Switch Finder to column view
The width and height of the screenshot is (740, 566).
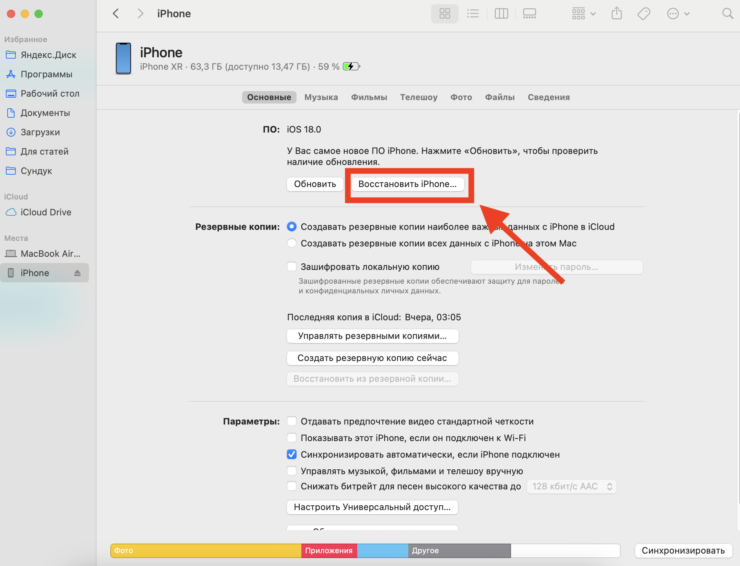pos(501,14)
